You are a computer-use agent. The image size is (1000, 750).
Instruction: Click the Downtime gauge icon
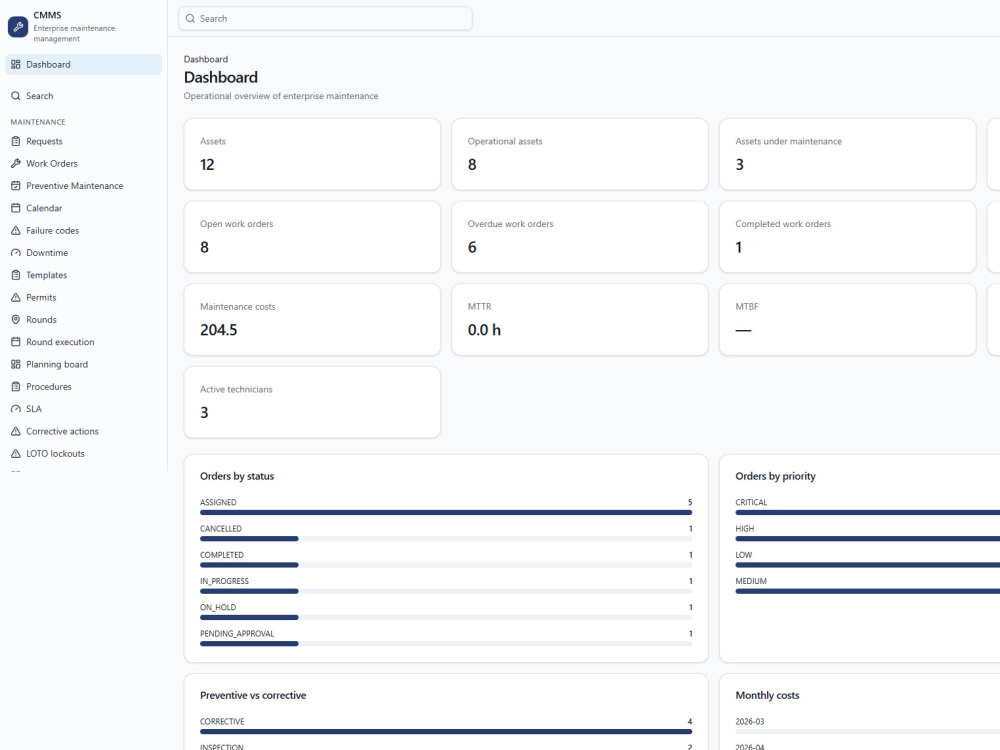point(16,253)
